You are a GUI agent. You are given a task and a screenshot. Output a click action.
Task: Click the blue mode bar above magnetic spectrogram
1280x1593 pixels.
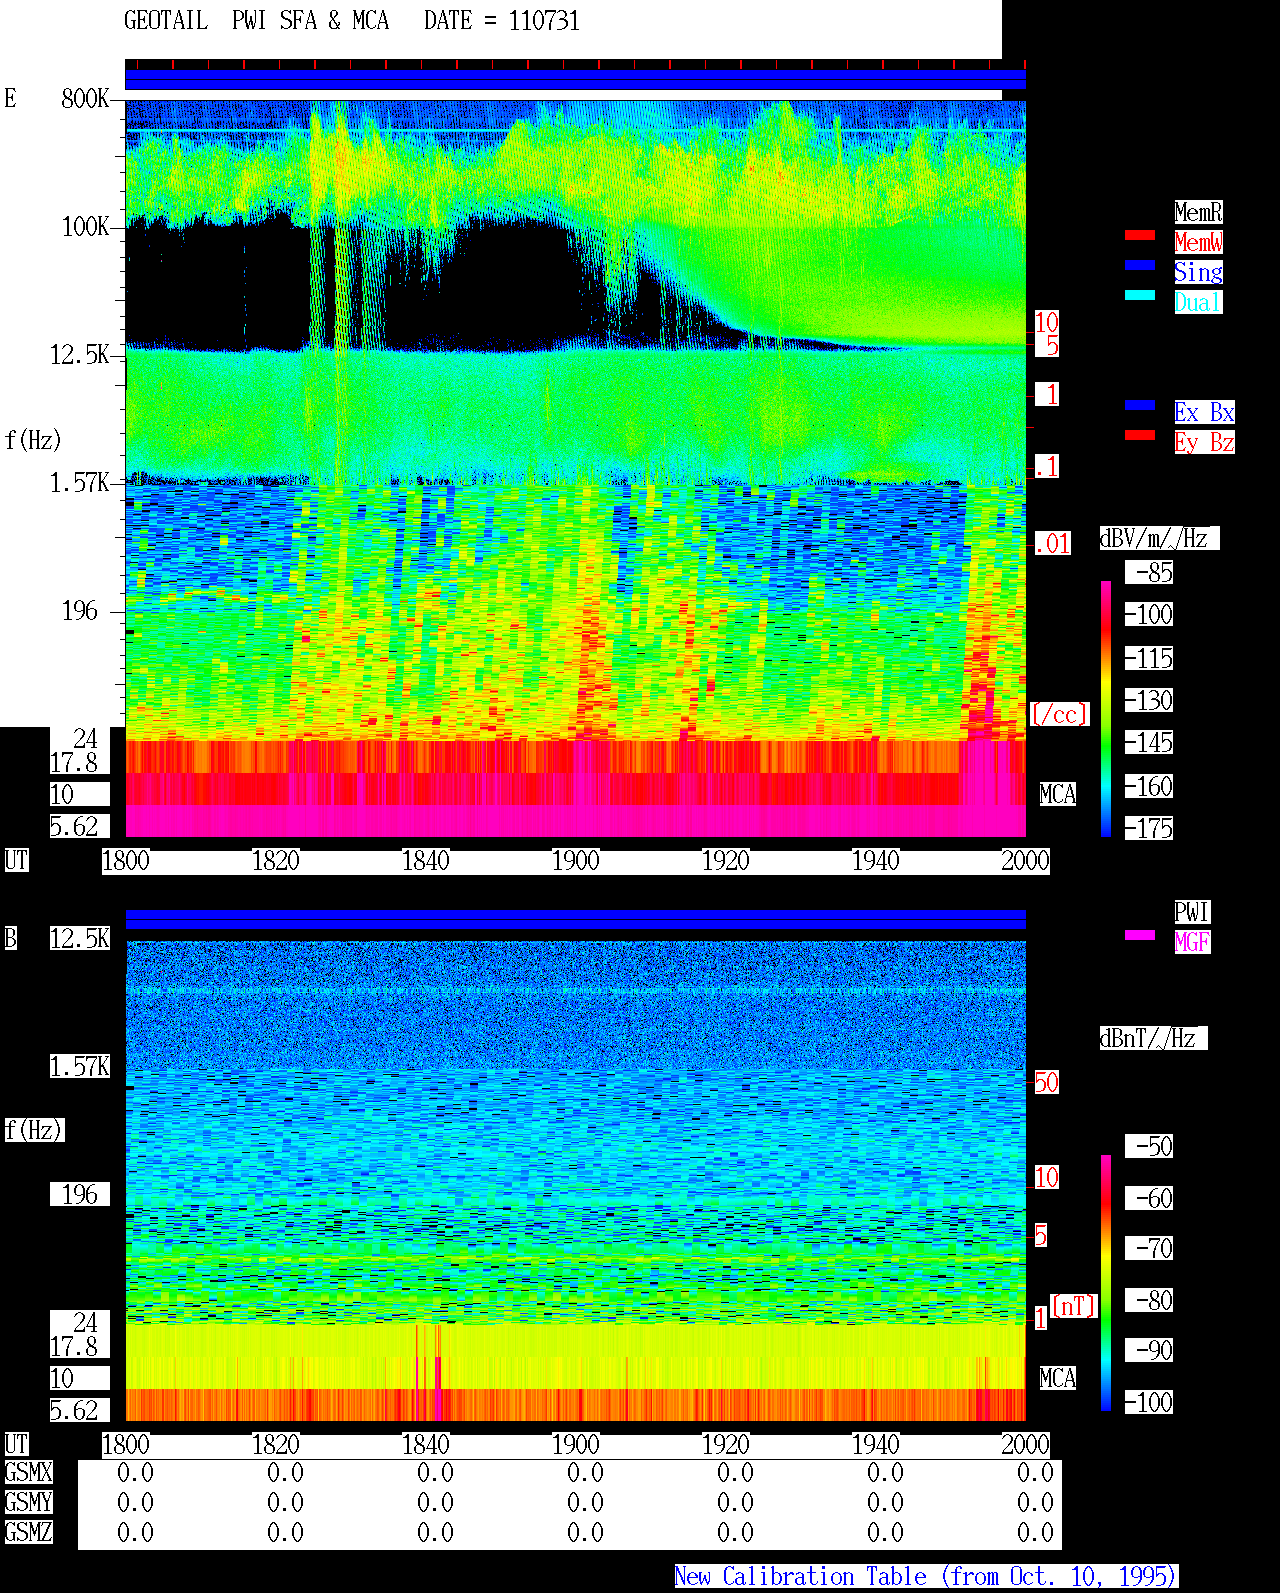[x=575, y=919]
